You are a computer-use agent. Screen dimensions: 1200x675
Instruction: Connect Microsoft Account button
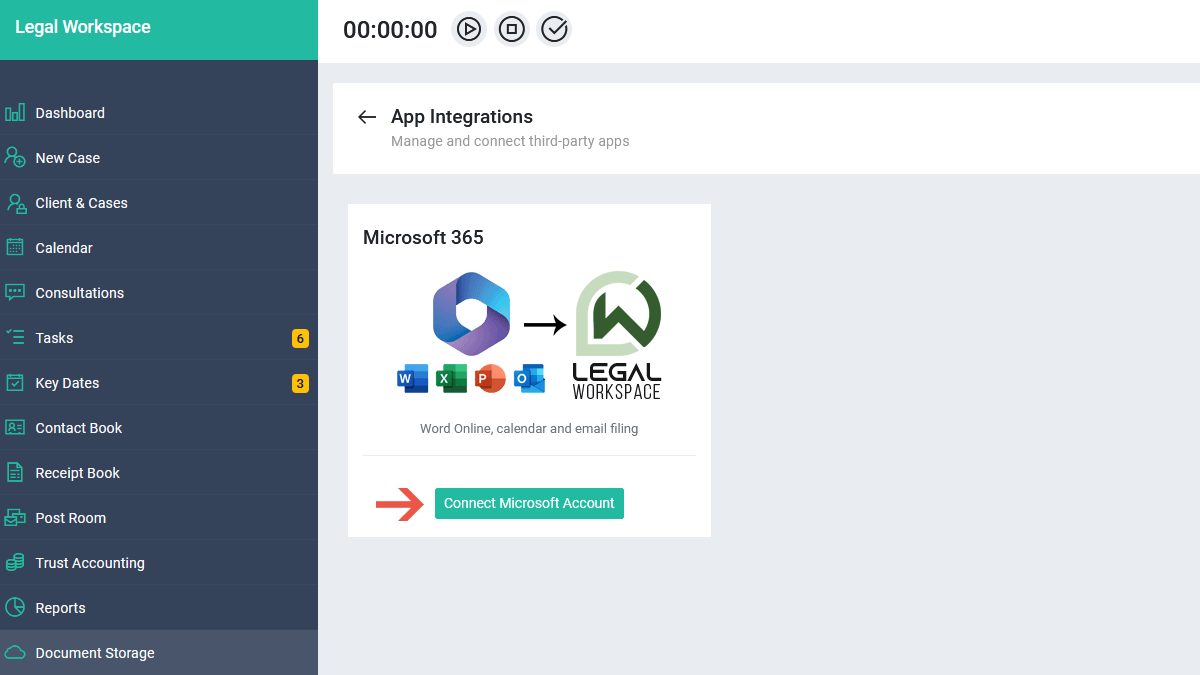[x=529, y=503]
